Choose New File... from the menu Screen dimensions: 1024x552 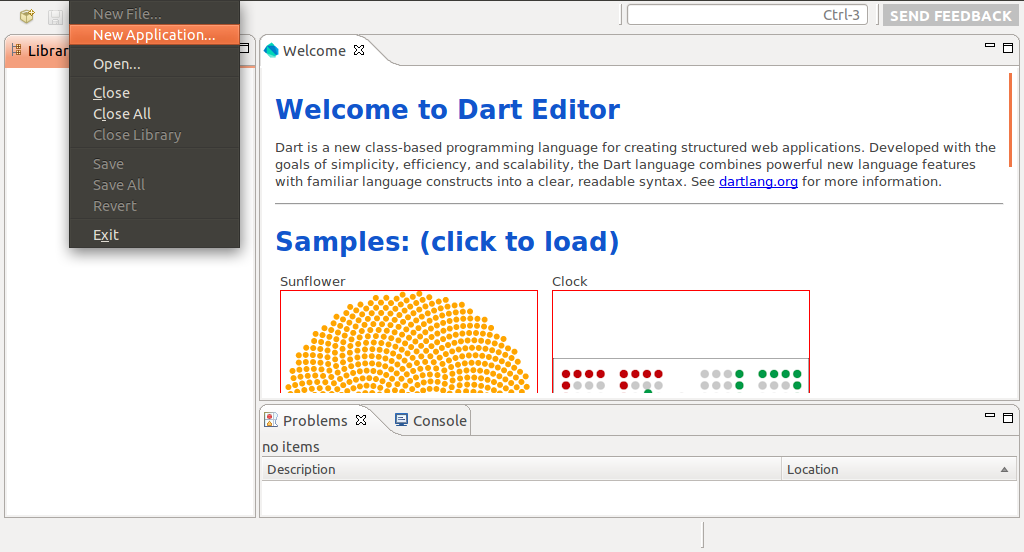(x=154, y=14)
